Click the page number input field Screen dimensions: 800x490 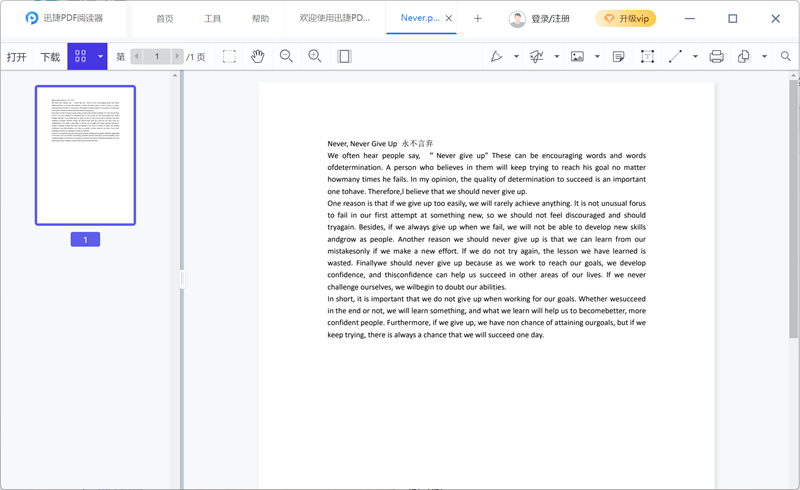157,56
